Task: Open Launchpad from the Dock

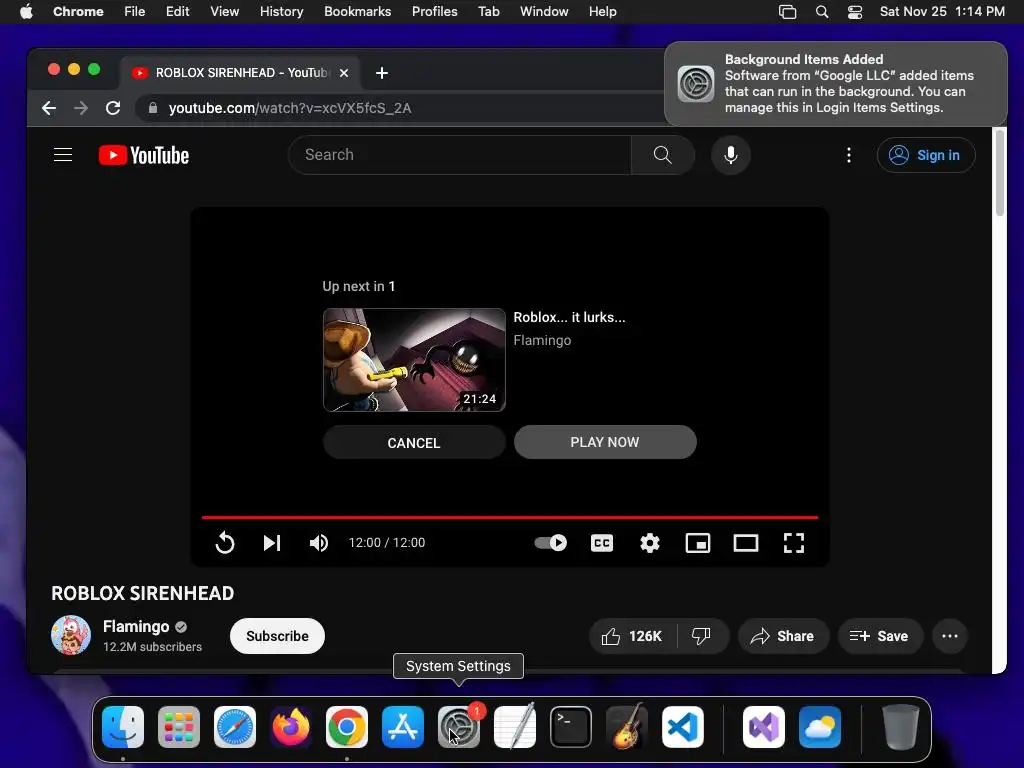Action: pos(179,727)
